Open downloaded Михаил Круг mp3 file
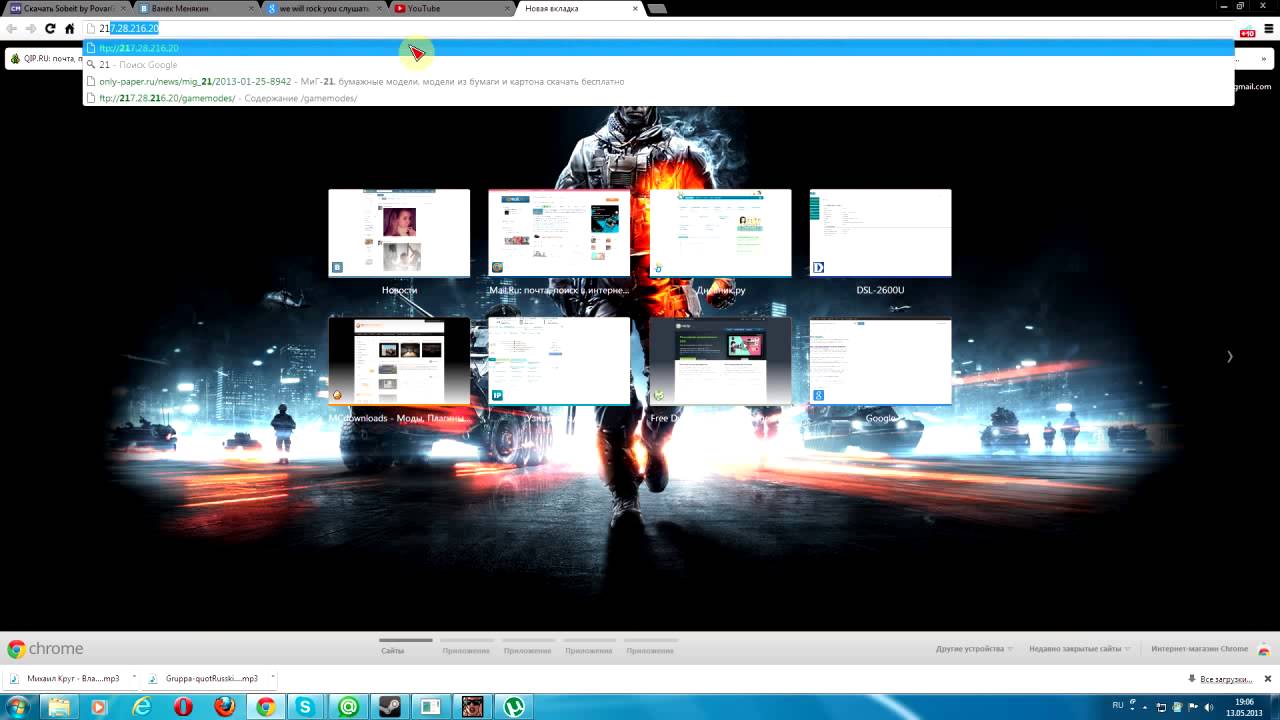 [x=66, y=678]
